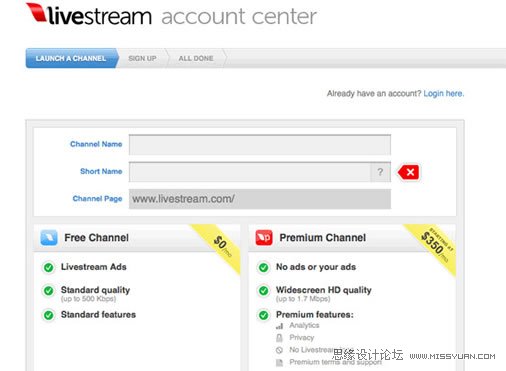Screen dimensions: 506x371
Task: Click the green check beside Widescreen HD quality
Action: pyautogui.click(x=264, y=291)
